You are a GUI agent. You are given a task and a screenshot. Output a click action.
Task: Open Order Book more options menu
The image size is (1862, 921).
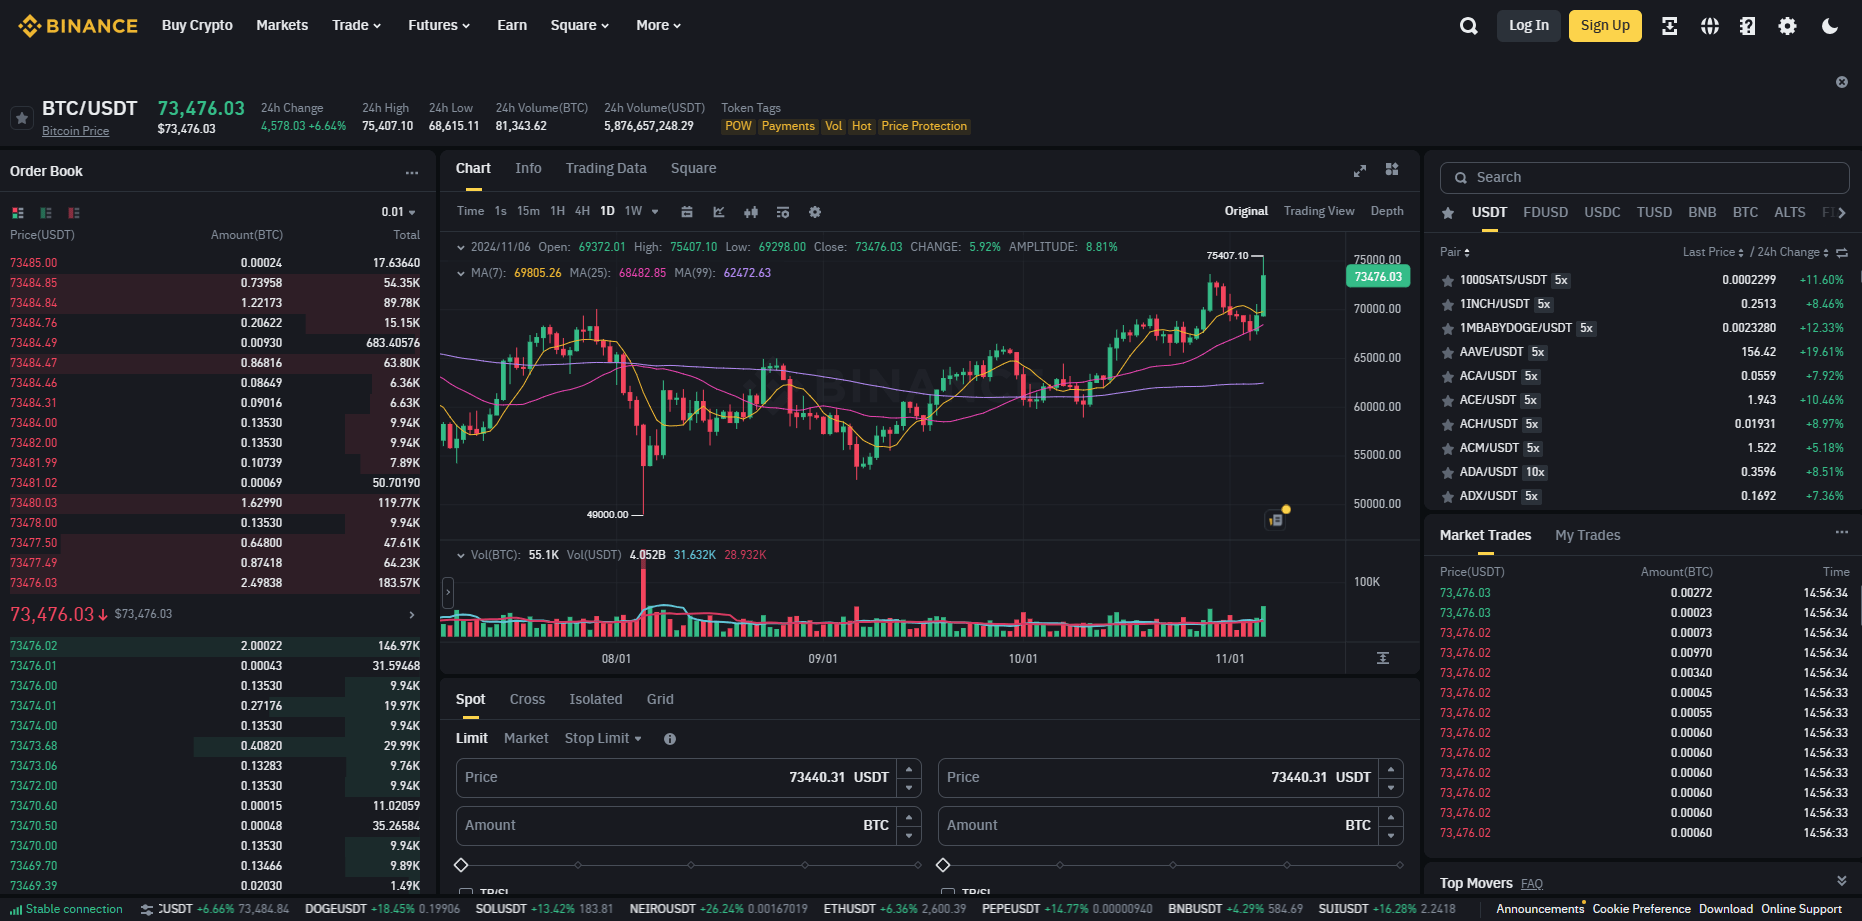click(412, 172)
